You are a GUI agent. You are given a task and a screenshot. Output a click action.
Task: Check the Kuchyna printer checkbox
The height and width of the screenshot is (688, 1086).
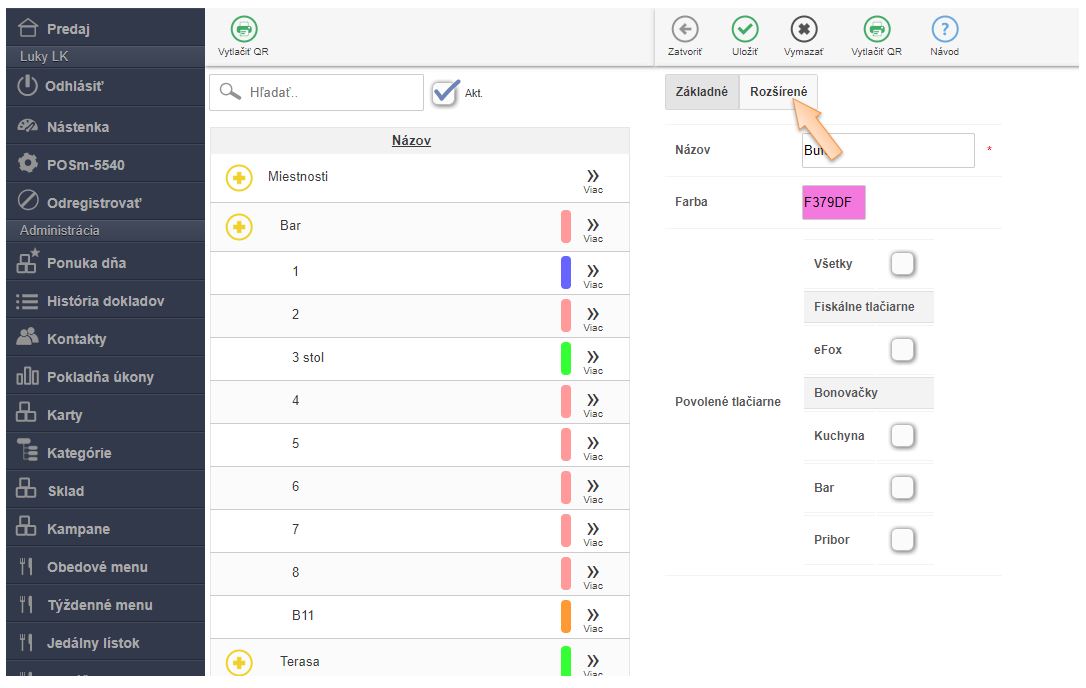coord(902,436)
